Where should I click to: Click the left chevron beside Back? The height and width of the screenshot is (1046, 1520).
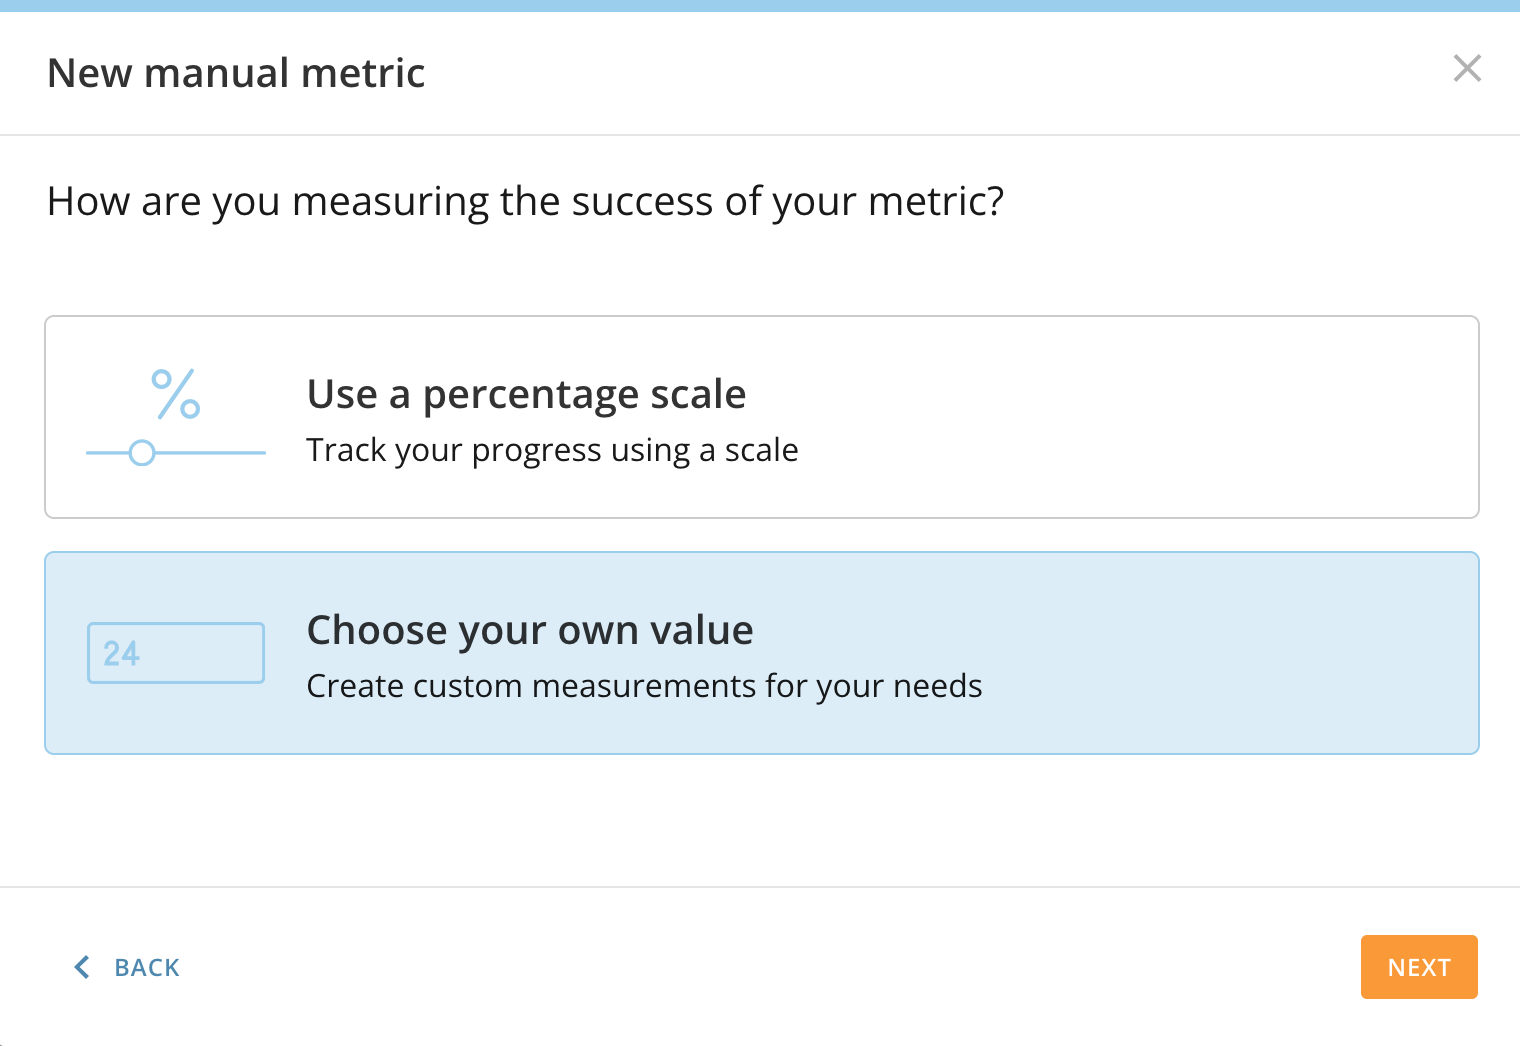coord(82,967)
